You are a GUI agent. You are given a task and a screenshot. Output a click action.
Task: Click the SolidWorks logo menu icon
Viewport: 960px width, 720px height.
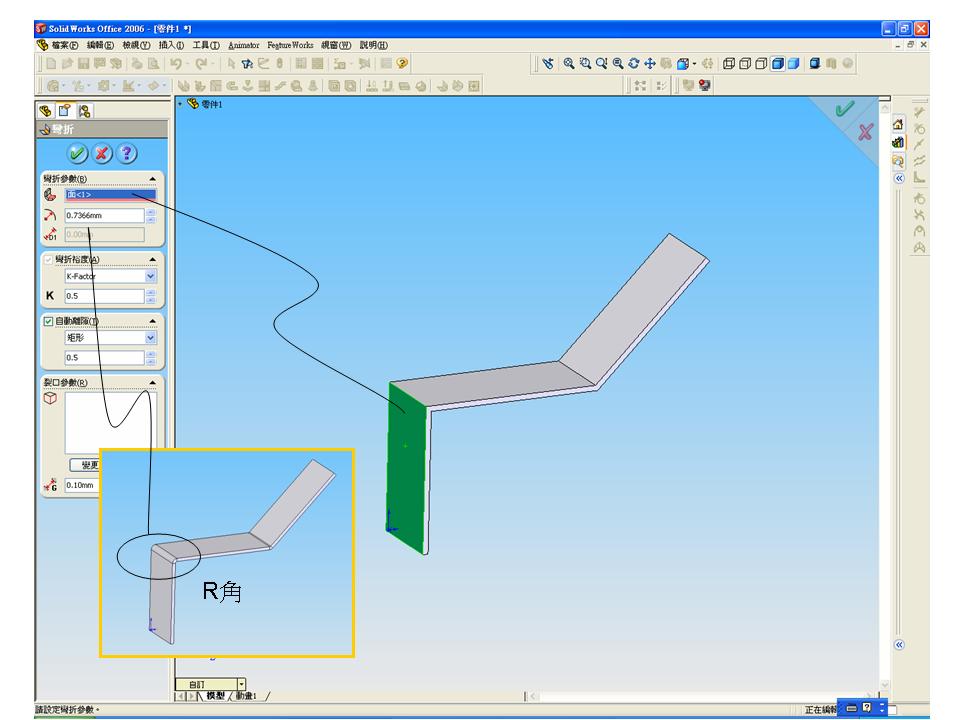[x=42, y=45]
